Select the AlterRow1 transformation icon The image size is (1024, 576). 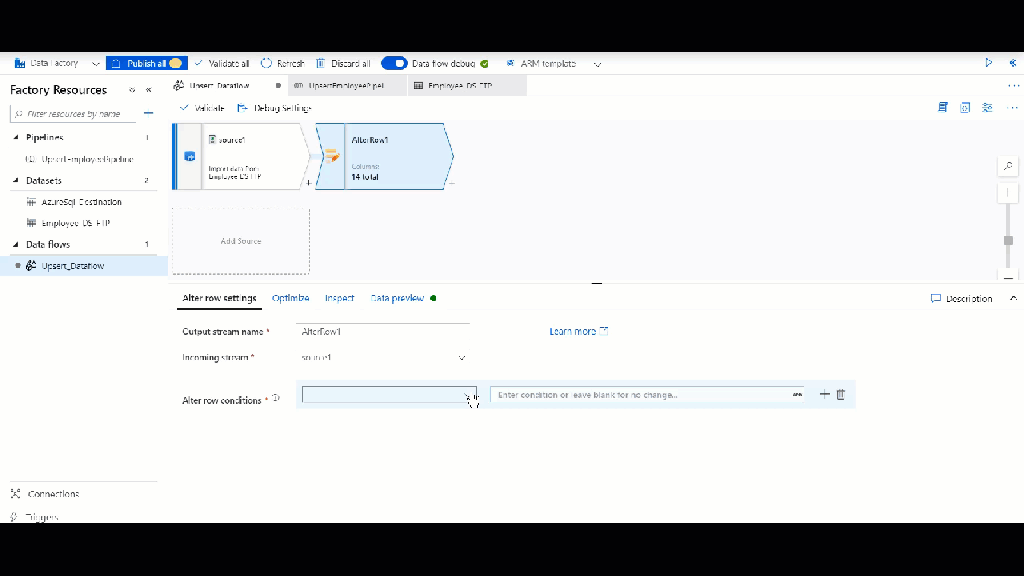(332, 156)
